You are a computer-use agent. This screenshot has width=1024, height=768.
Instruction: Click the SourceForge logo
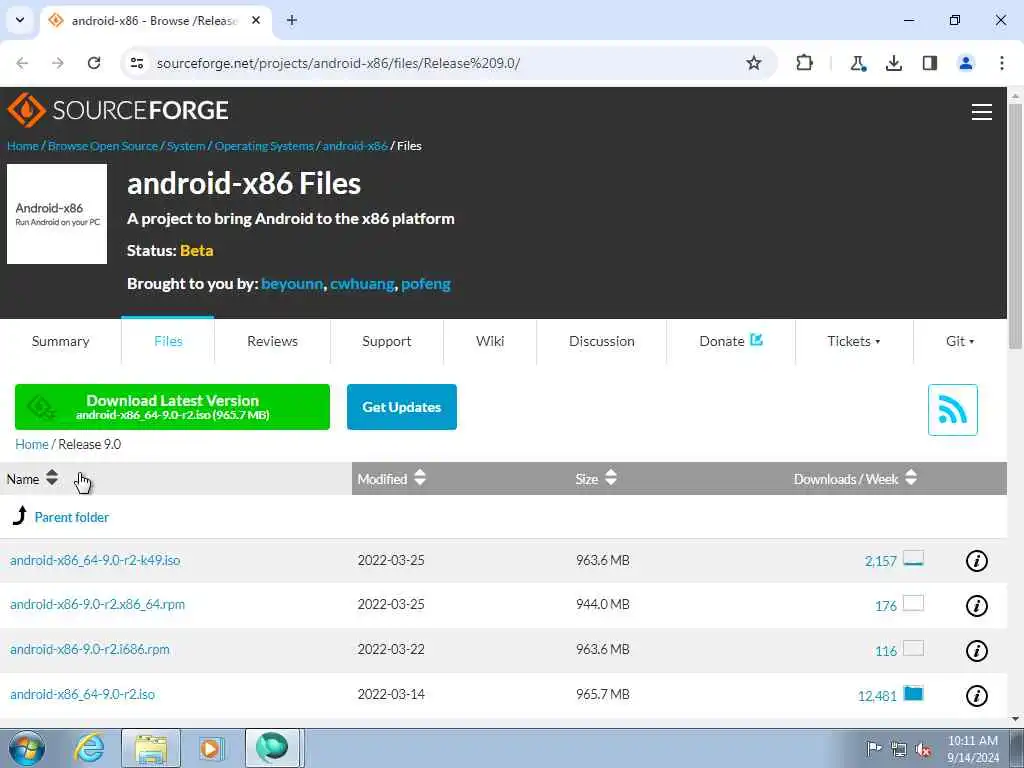coord(118,110)
